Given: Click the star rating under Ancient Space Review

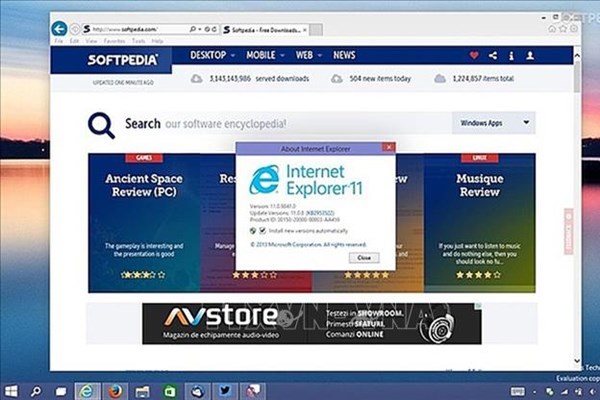Looking at the screenshot, I should (143, 274).
